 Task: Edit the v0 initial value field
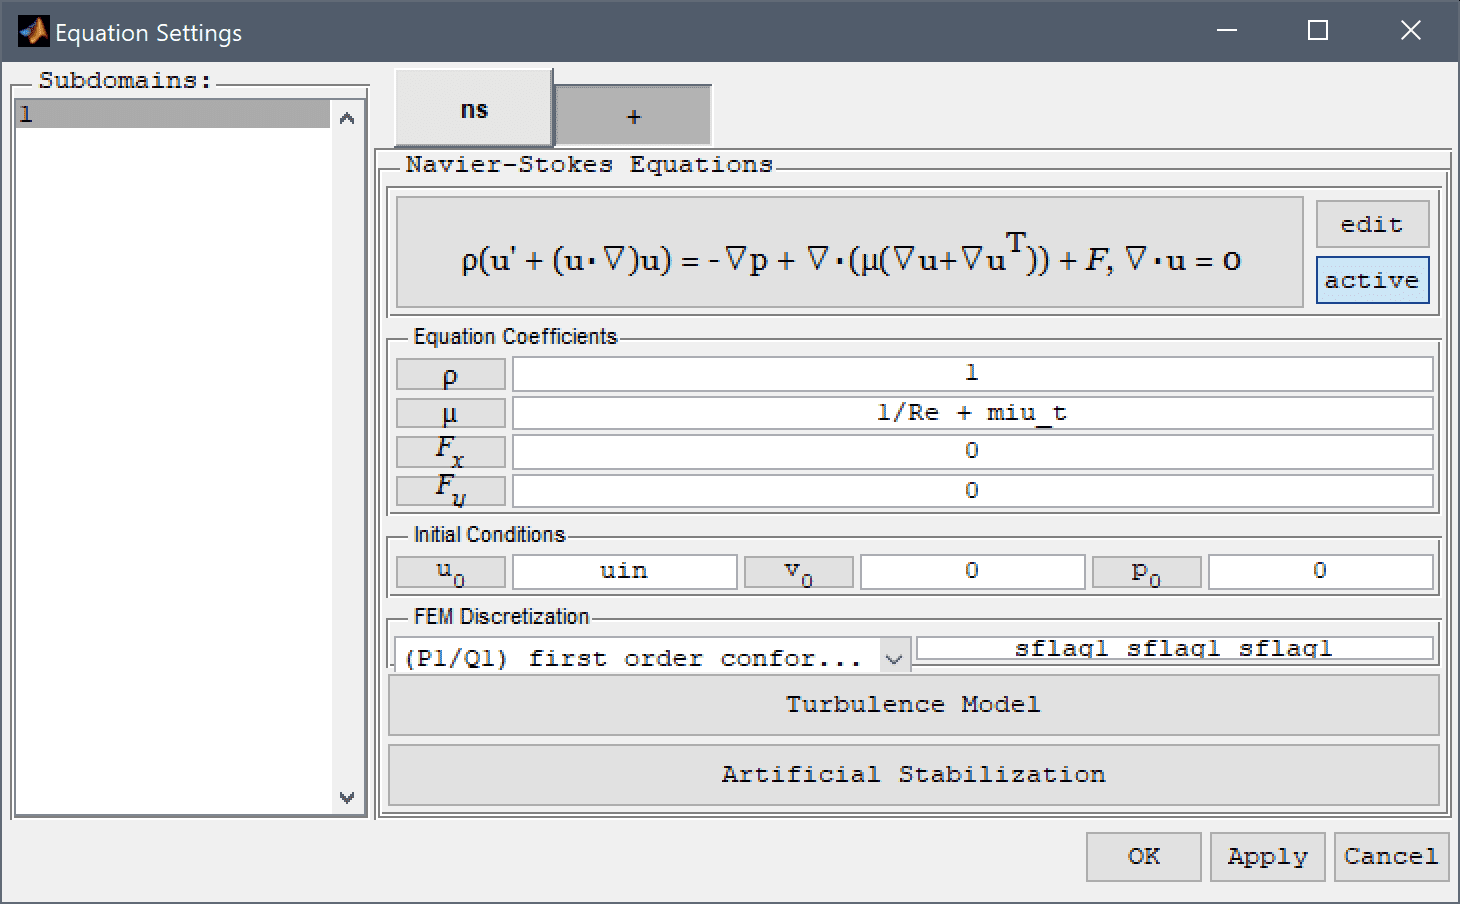pyautogui.click(x=972, y=571)
